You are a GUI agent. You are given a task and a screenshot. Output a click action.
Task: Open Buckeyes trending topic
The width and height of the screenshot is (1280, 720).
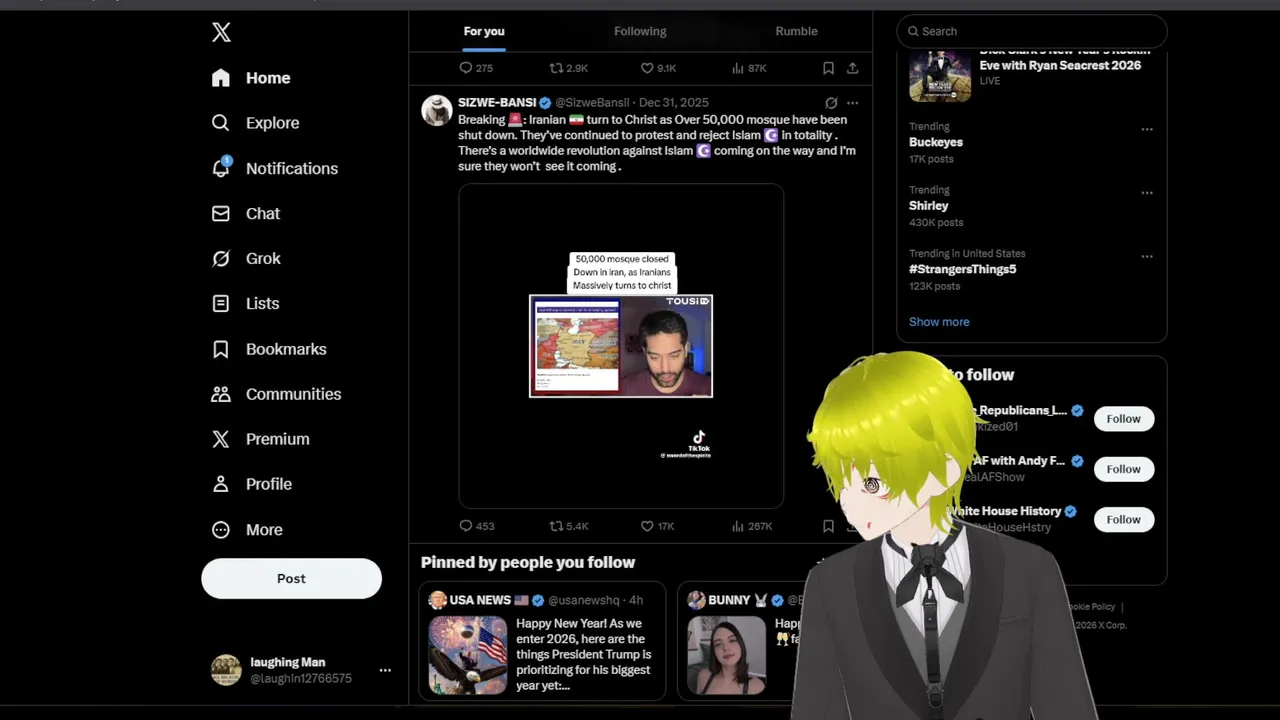coord(936,142)
